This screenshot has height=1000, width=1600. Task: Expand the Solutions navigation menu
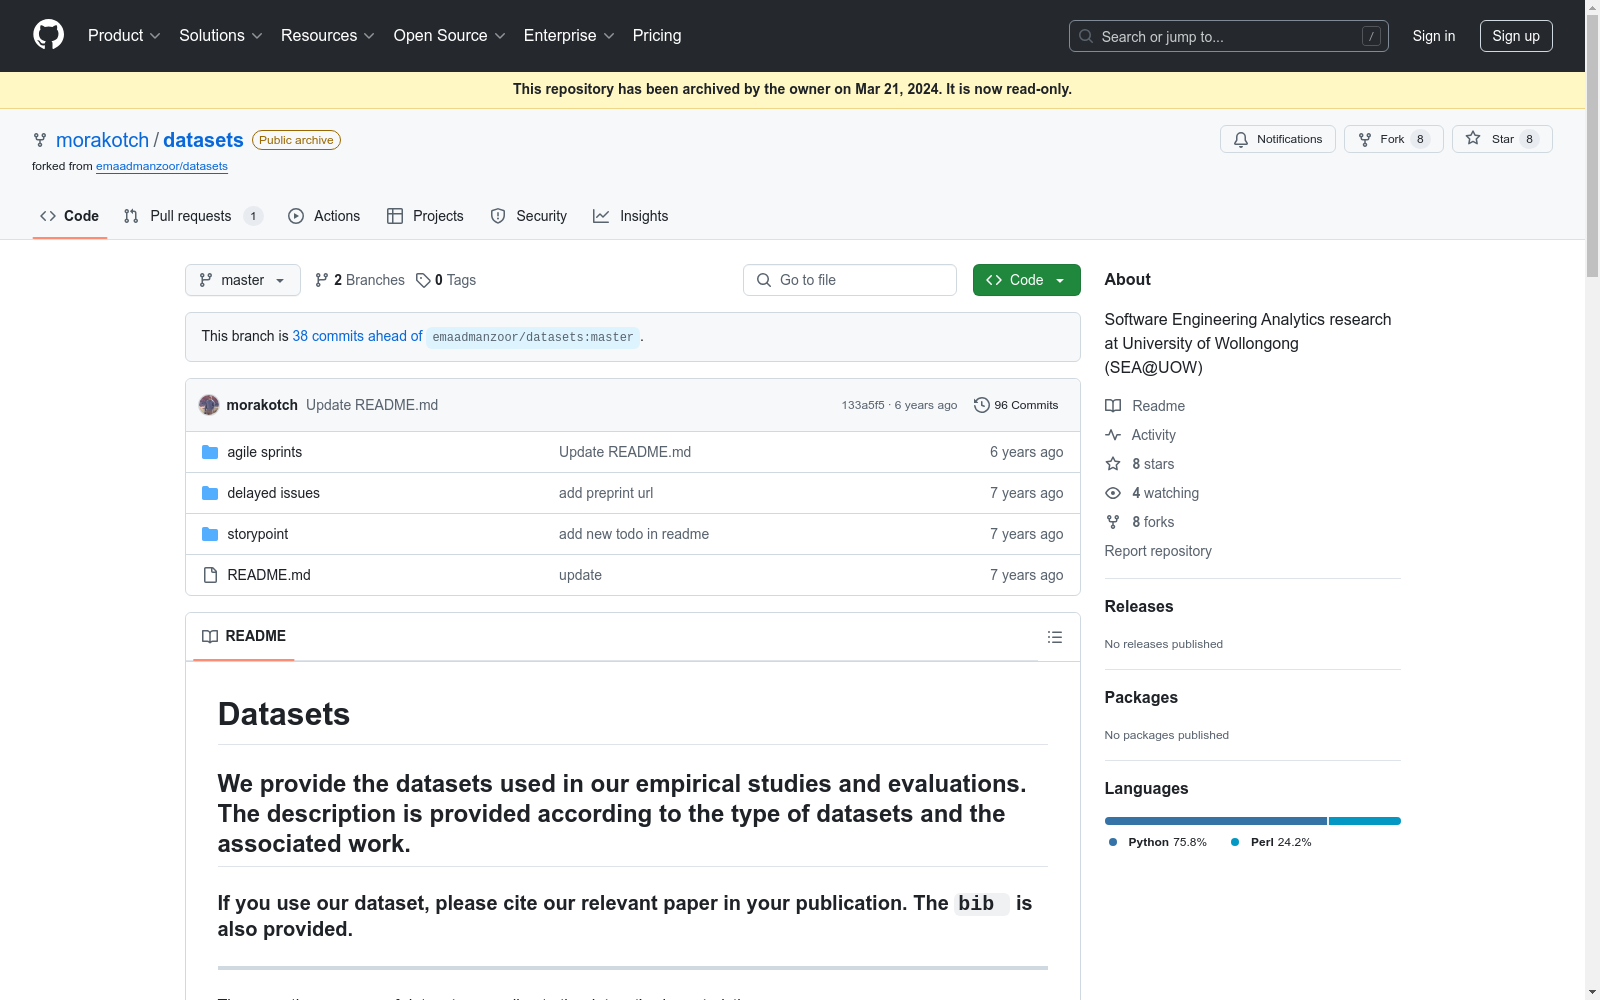[221, 36]
